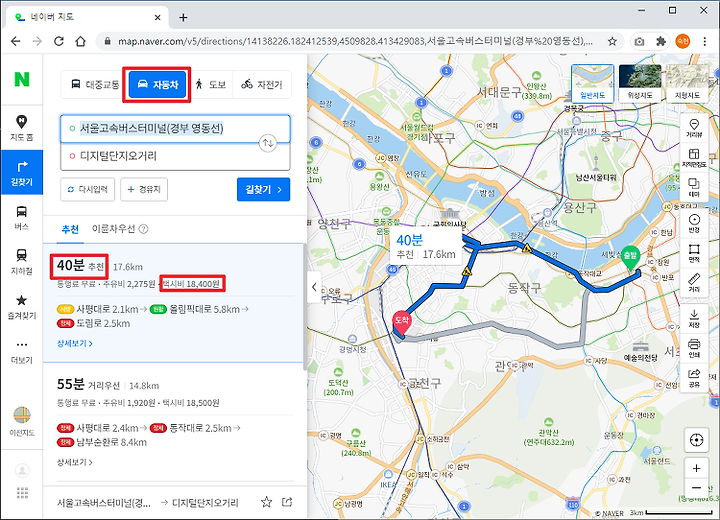Open Chrome three-dot menu
720x520 pixels.
[x=704, y=41]
